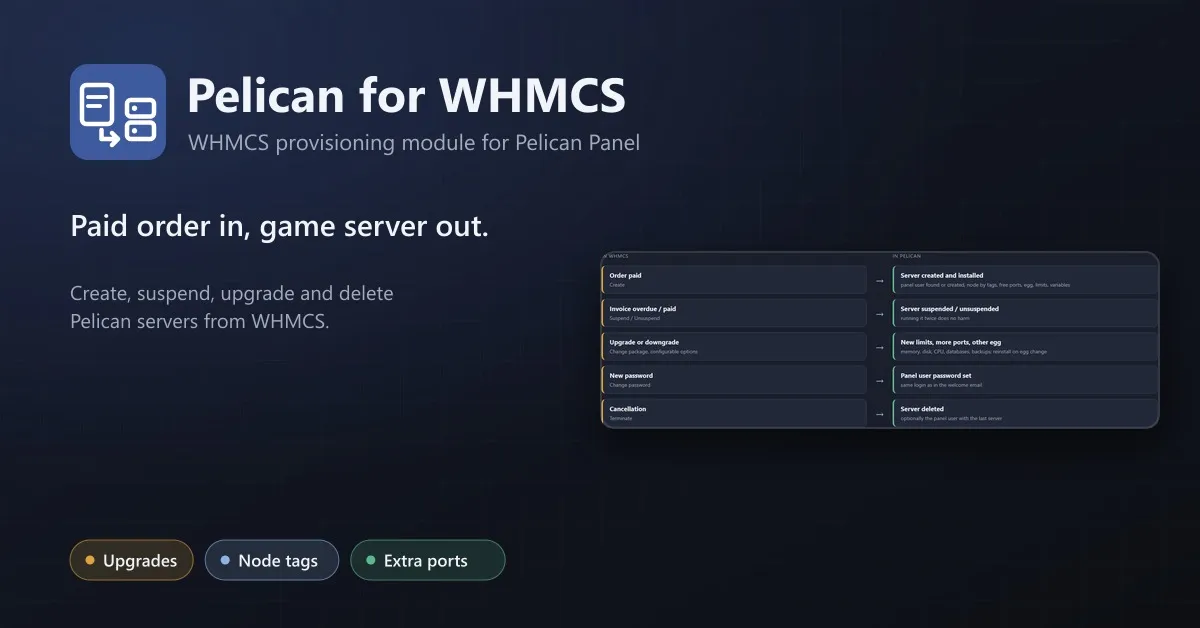Click the "Invoice overdue / paid" card
The image size is (1200, 628).
coord(734,313)
